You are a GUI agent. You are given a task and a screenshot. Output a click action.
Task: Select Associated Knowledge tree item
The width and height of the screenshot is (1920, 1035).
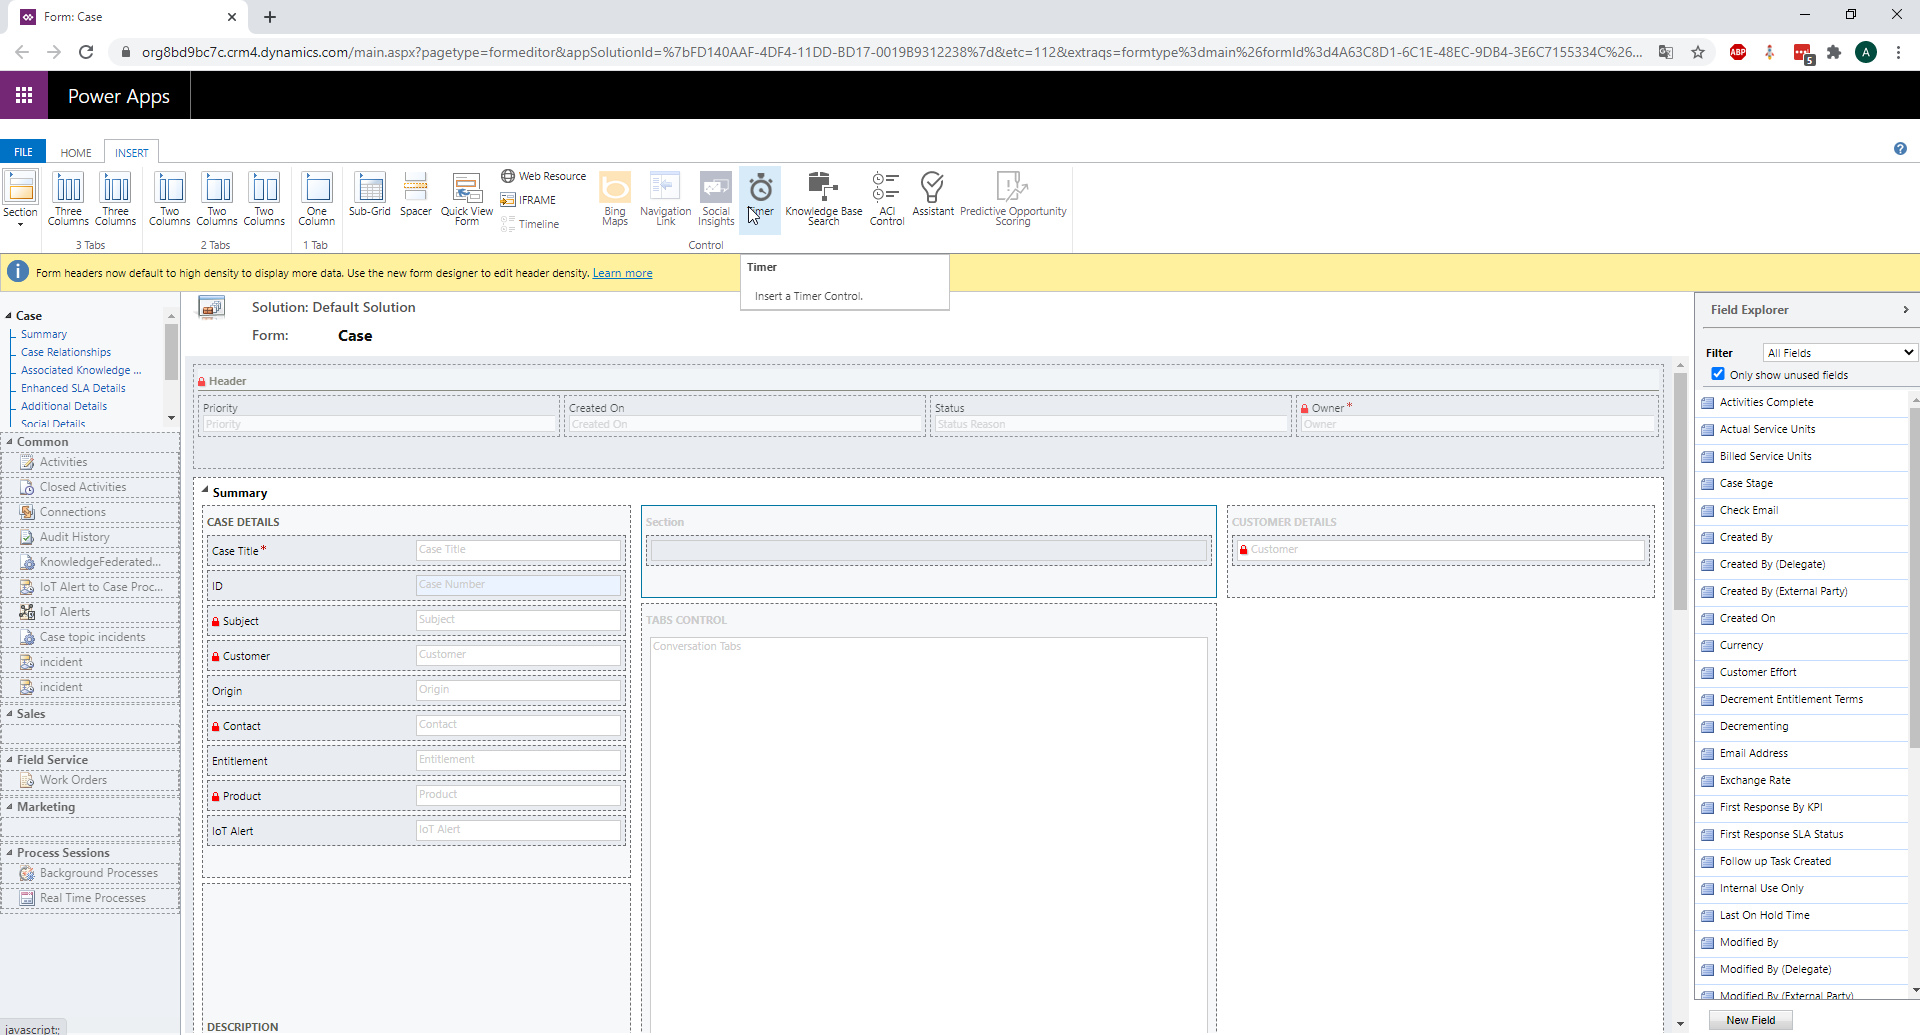coord(81,371)
